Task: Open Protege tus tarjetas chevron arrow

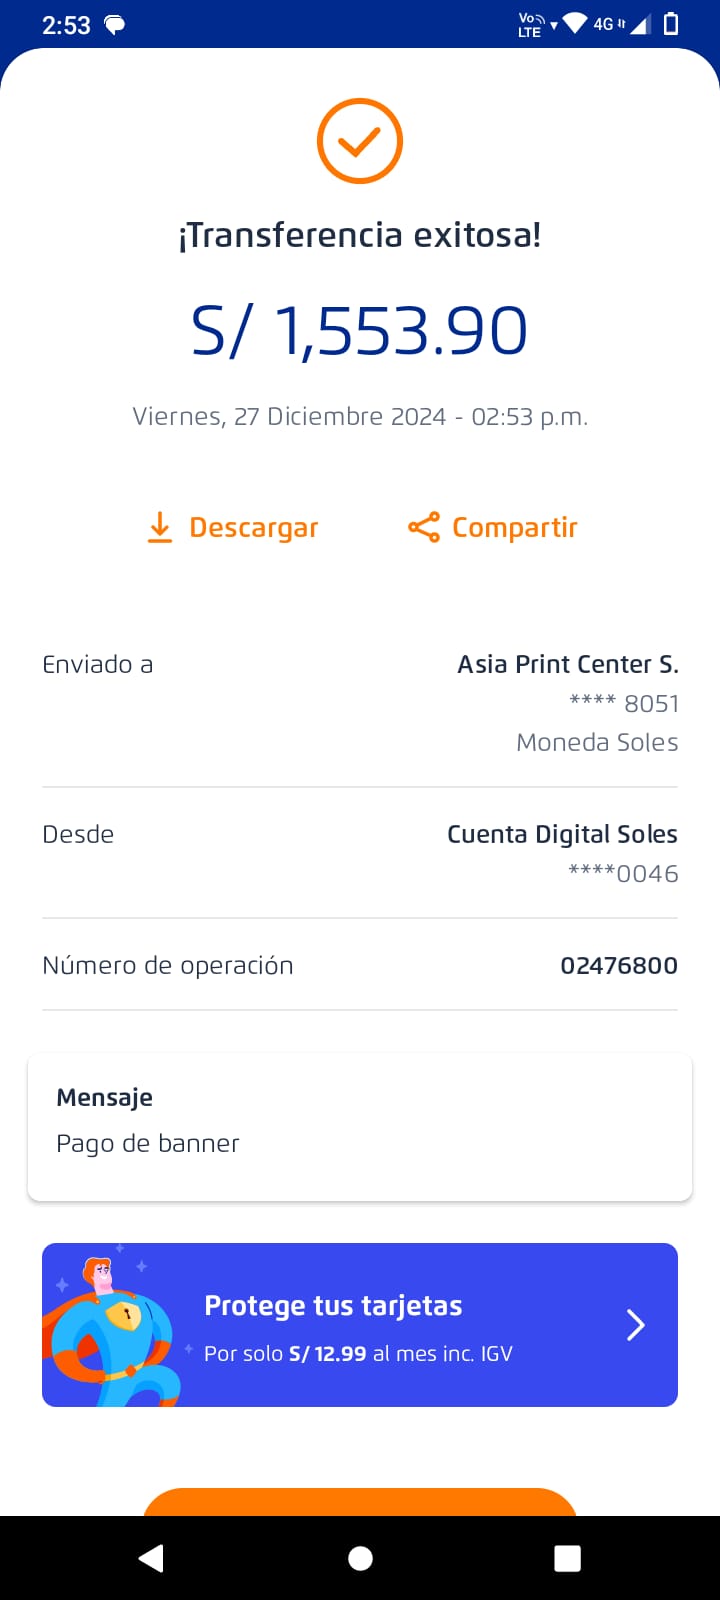Action: click(x=635, y=1325)
